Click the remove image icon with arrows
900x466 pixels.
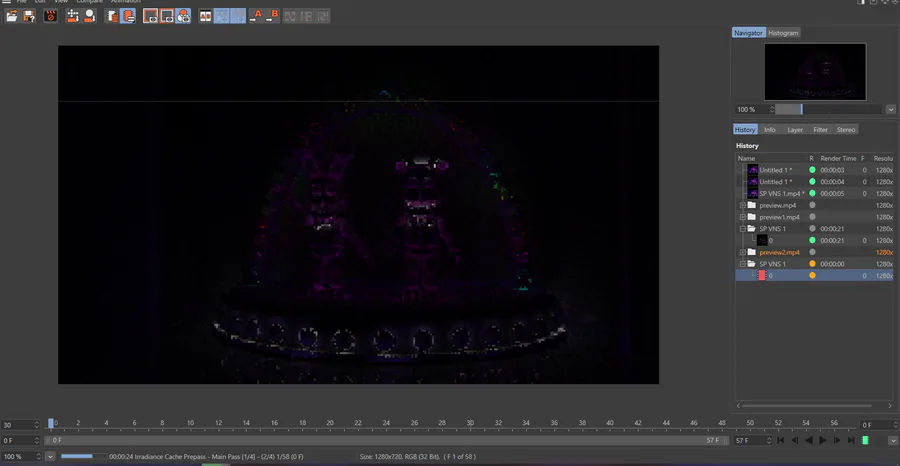pyautogui.click(x=73, y=16)
